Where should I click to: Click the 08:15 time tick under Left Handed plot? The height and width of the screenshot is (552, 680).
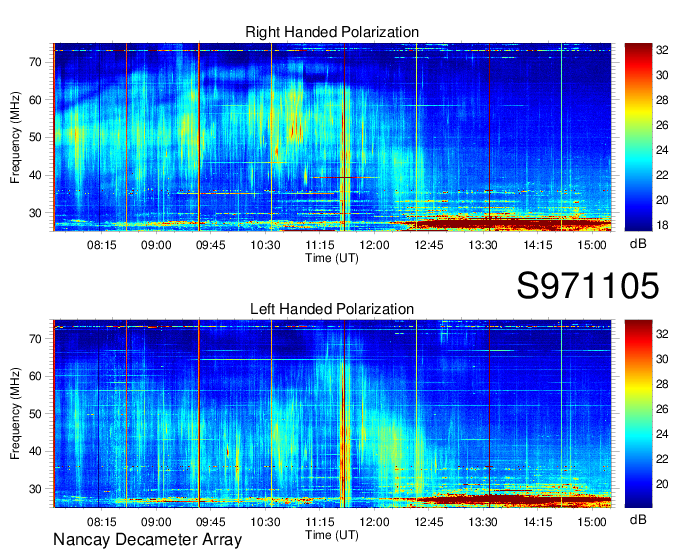pyautogui.click(x=101, y=522)
